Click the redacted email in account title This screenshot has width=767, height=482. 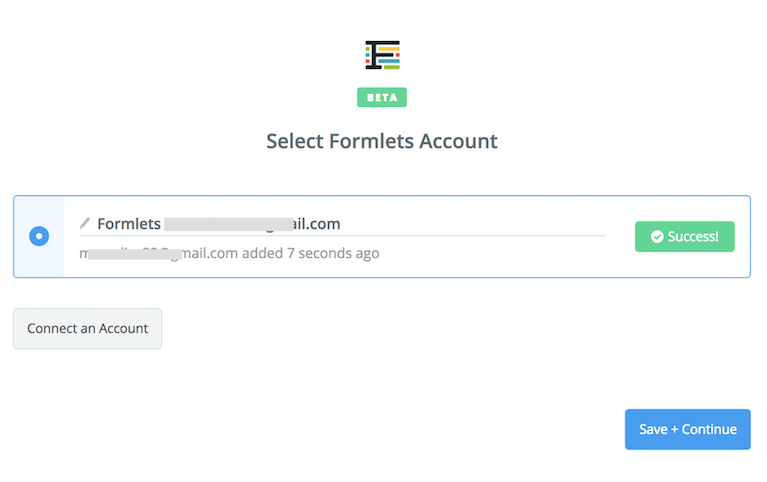pyautogui.click(x=228, y=224)
